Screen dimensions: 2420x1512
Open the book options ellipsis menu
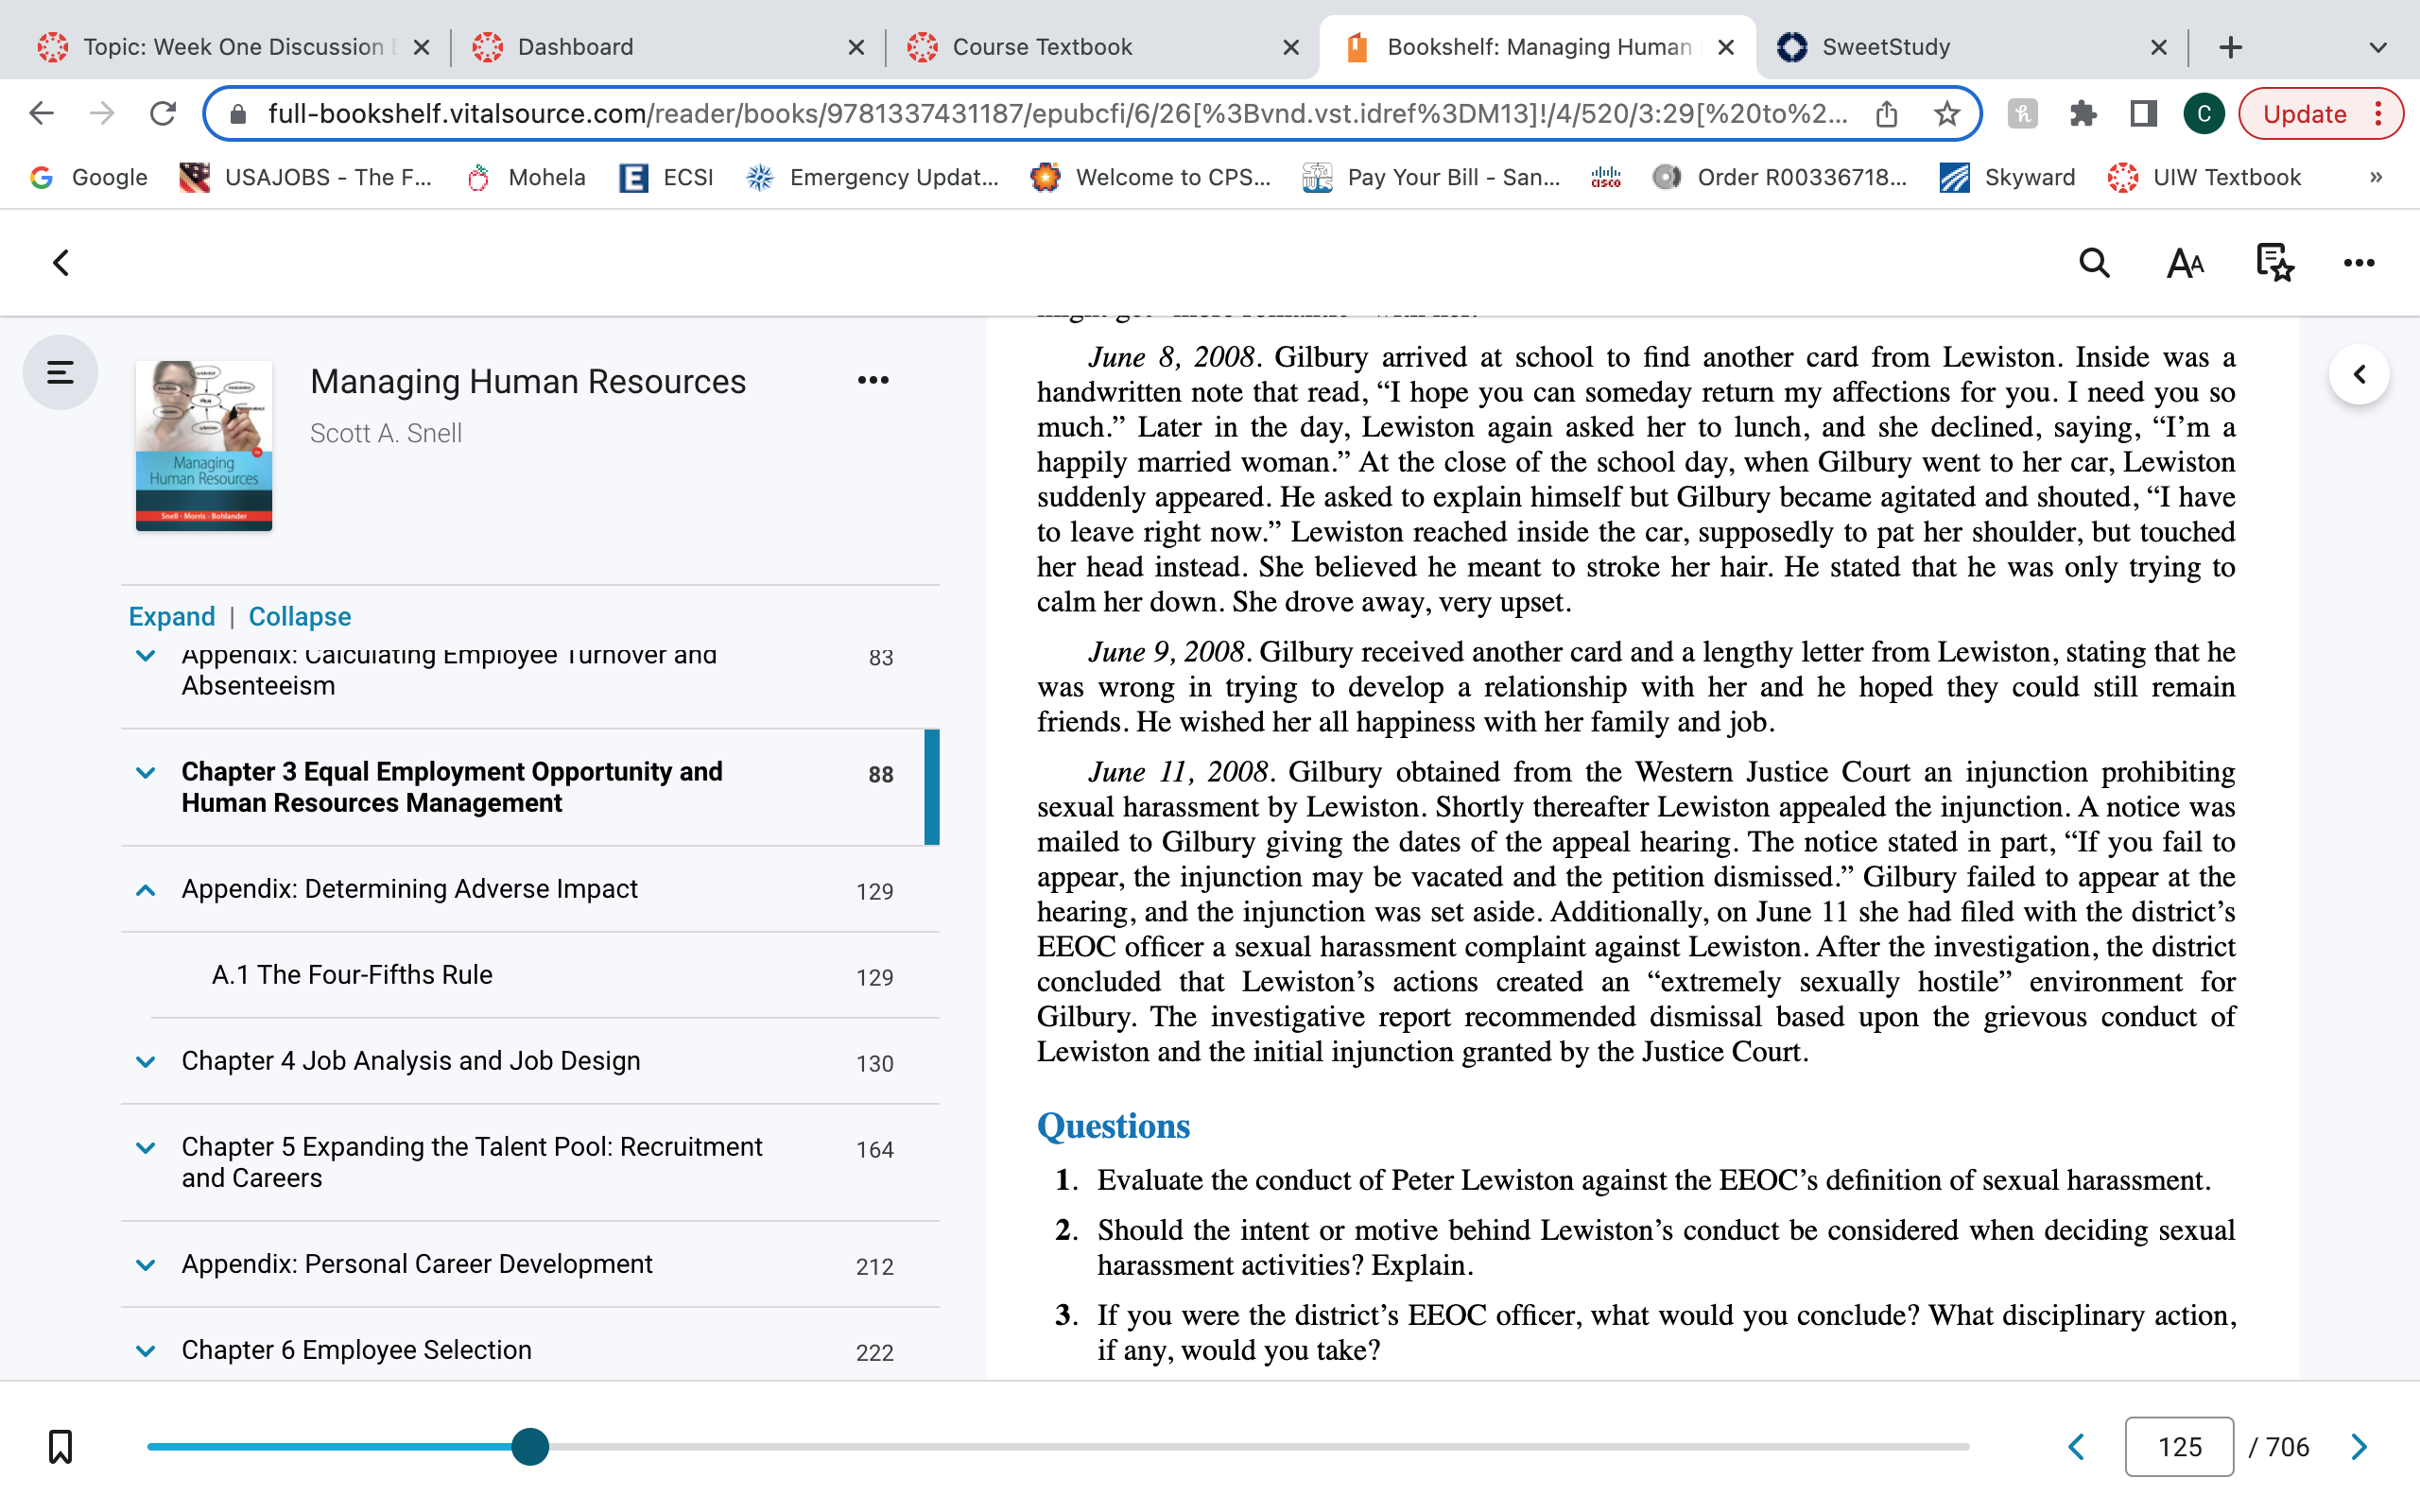(873, 380)
